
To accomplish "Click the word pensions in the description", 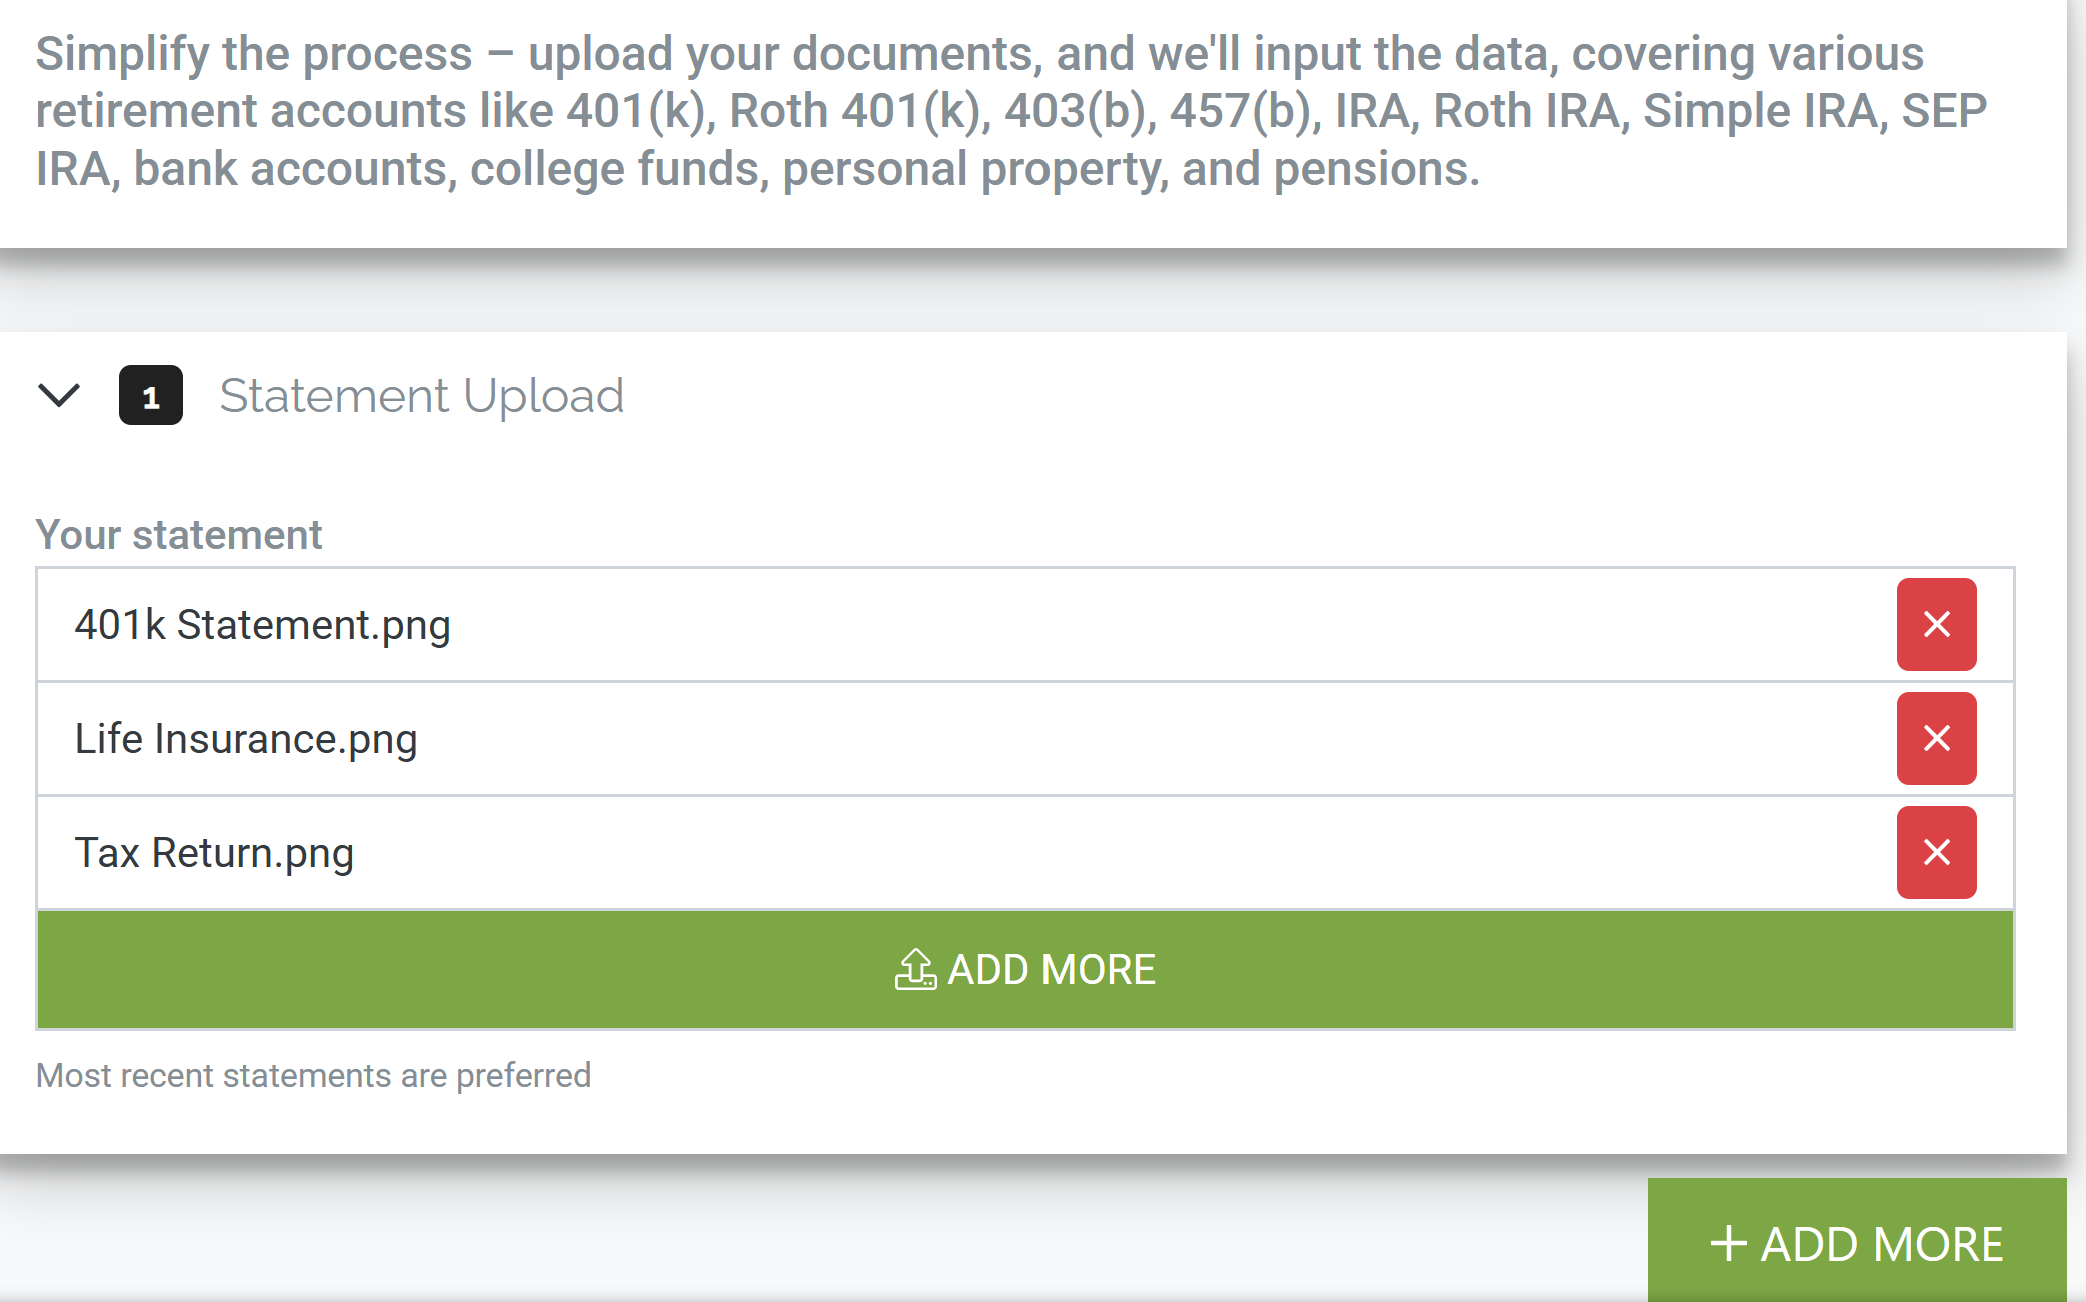I will [1375, 169].
